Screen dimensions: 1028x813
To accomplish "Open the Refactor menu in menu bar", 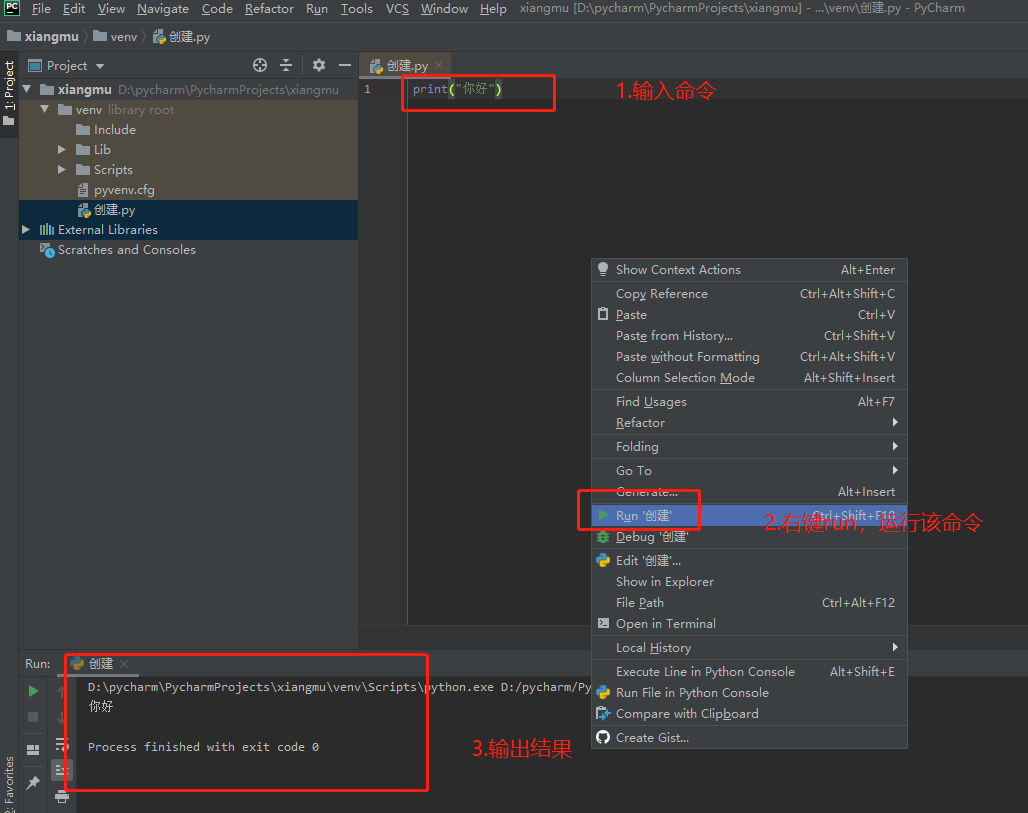I will [x=269, y=9].
